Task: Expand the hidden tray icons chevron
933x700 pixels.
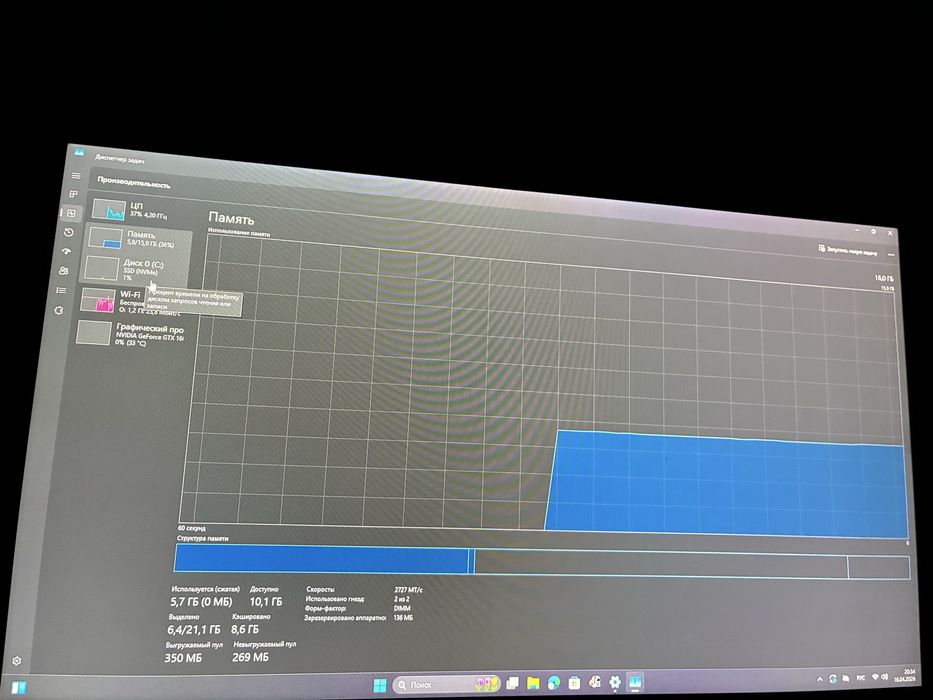Action: tap(819, 679)
